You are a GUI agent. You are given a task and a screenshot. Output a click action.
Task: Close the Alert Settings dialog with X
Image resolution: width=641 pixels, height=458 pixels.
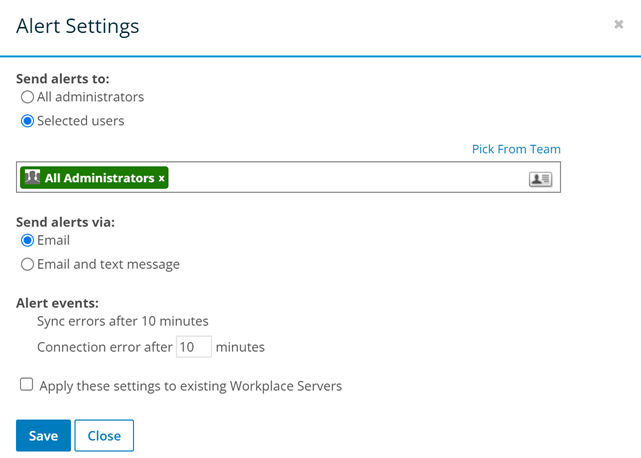pyautogui.click(x=619, y=25)
